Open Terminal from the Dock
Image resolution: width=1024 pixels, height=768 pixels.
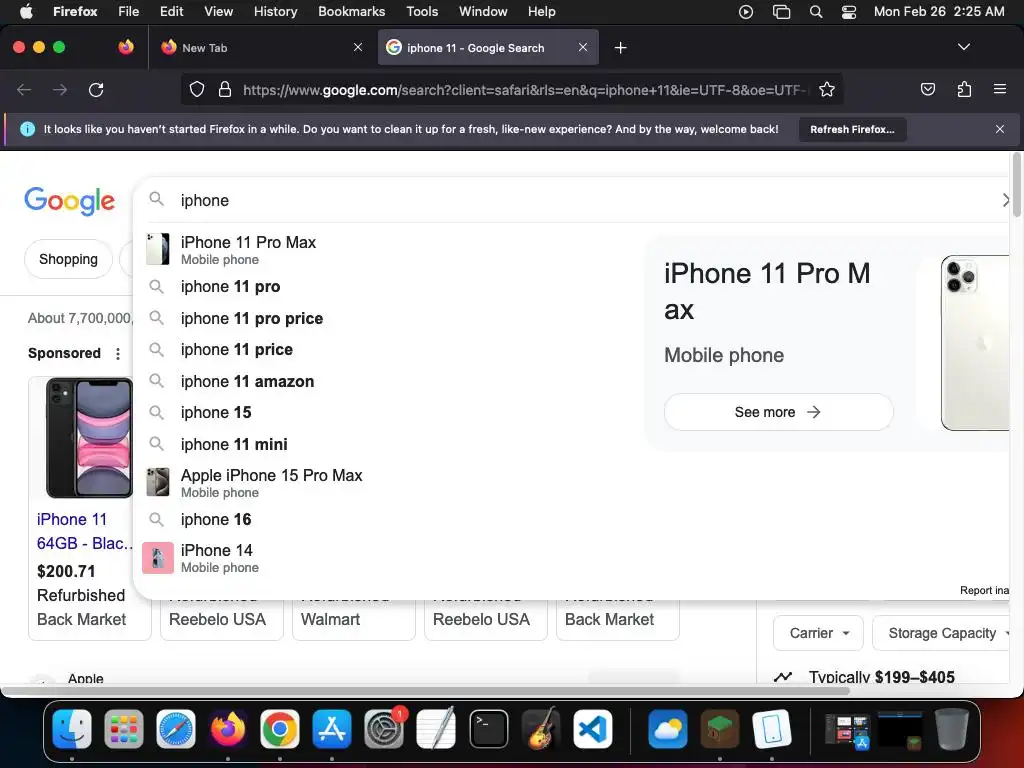(x=488, y=729)
